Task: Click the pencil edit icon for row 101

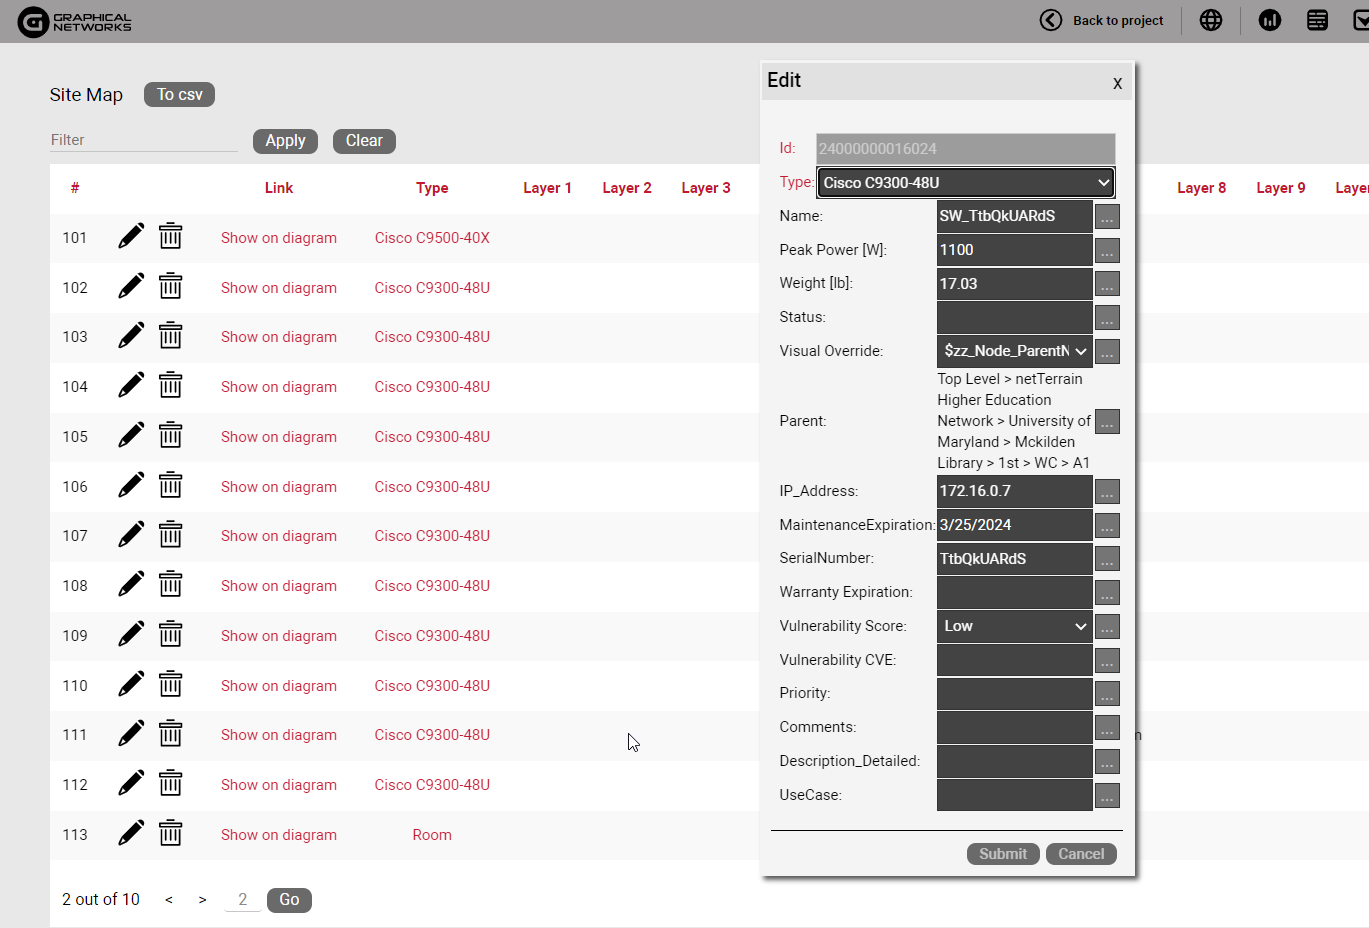Action: click(131, 236)
